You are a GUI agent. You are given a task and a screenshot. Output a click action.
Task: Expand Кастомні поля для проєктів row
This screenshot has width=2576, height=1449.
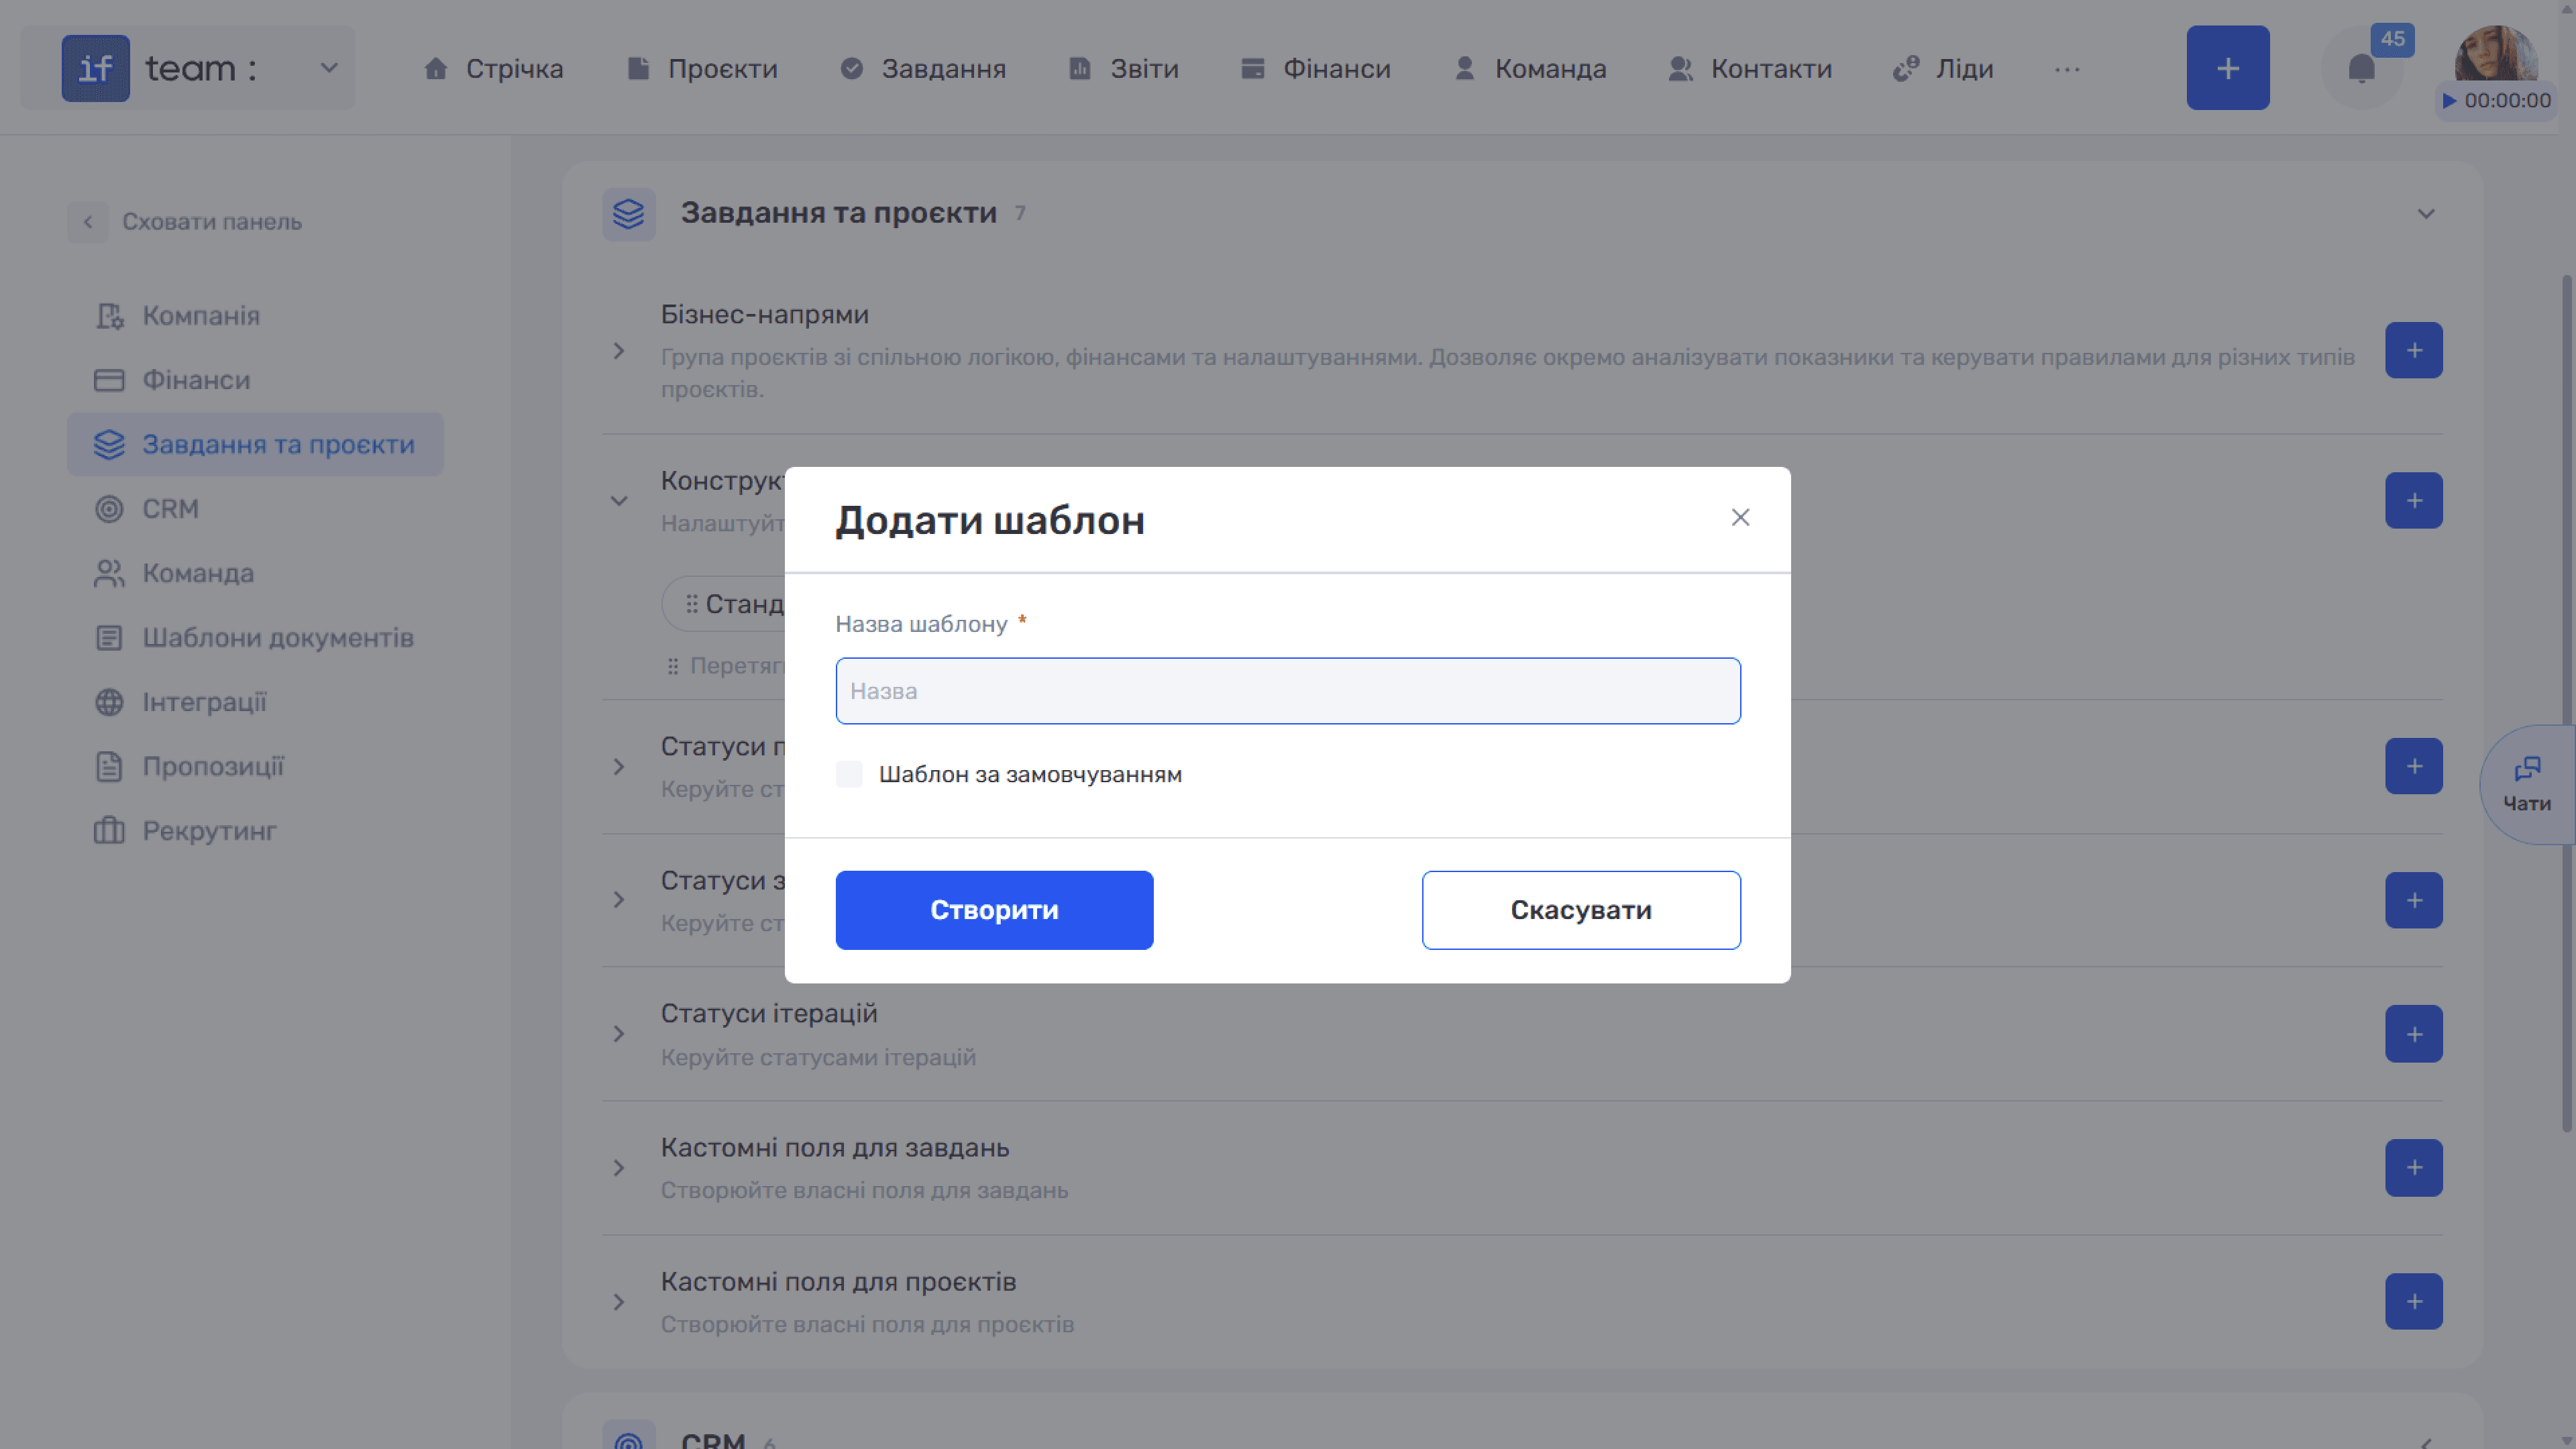coord(619,1302)
